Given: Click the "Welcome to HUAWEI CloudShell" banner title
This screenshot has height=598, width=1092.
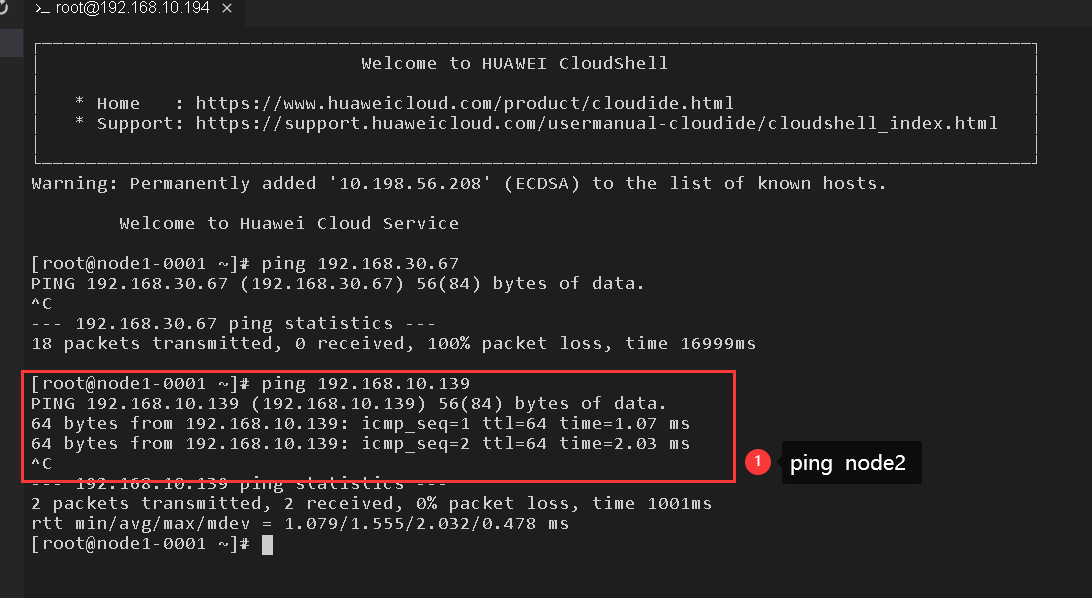Looking at the screenshot, I should 514,63.
